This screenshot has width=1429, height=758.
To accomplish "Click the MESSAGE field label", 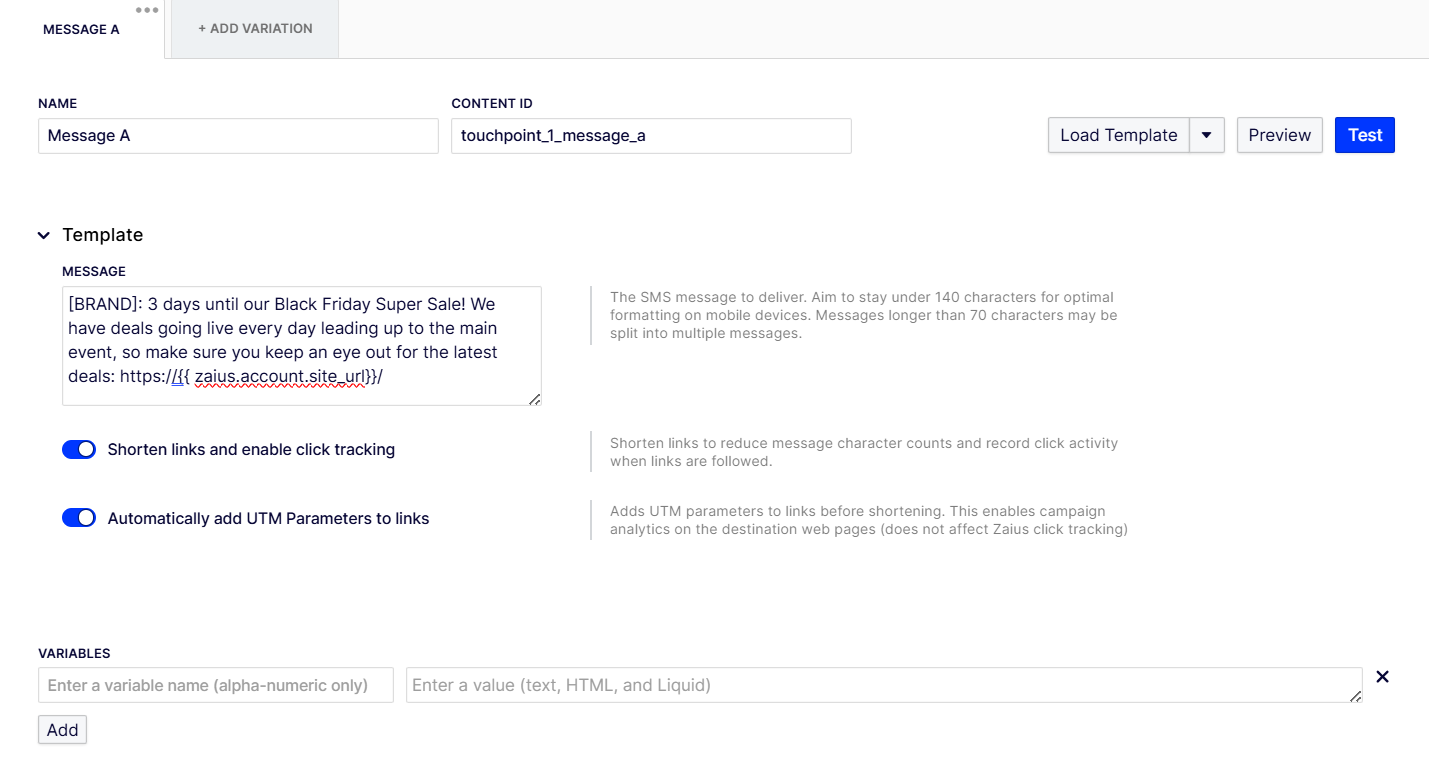I will (x=94, y=271).
